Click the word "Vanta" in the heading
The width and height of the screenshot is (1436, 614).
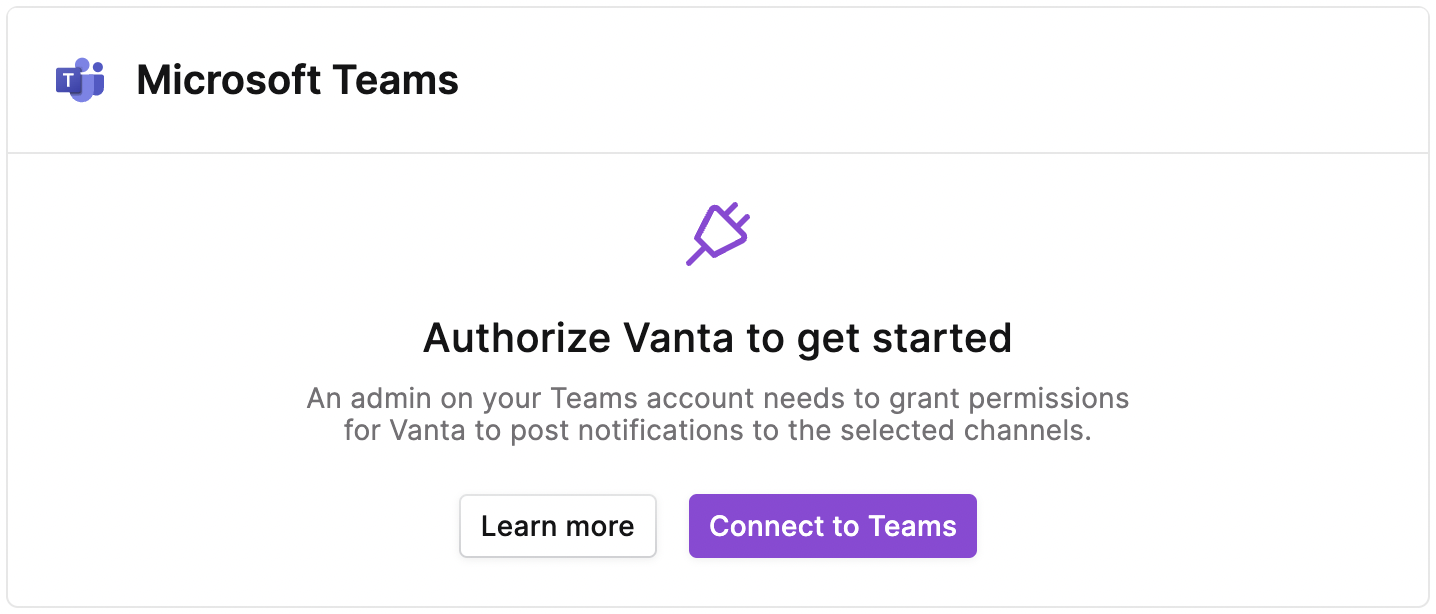(679, 338)
